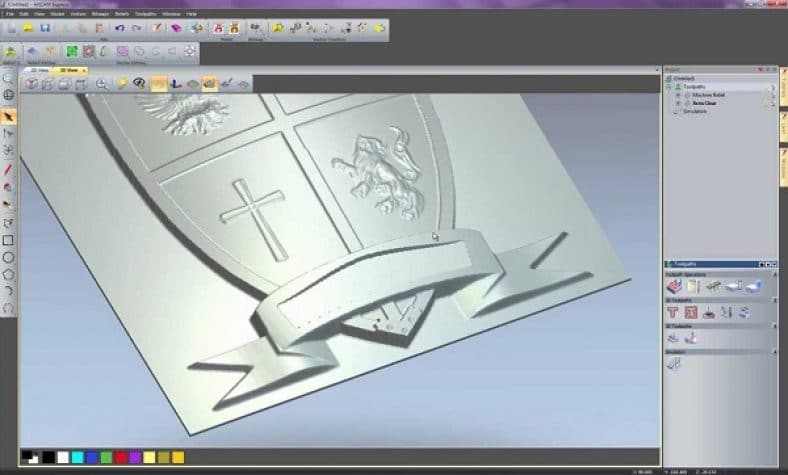Click the yellow Open folder icon
The image size is (788, 475).
point(28,28)
